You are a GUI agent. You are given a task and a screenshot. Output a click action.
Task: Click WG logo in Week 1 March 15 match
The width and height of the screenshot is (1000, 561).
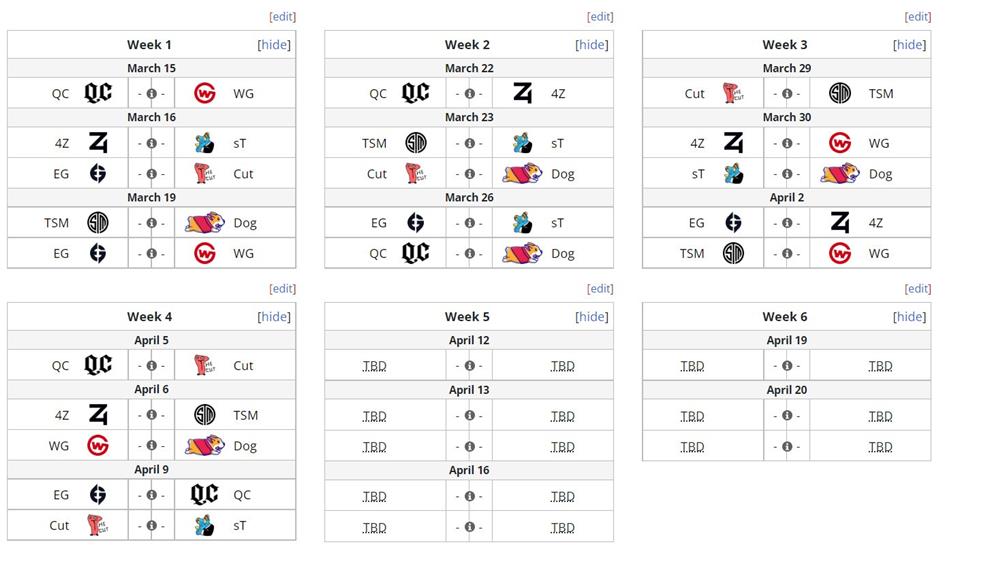click(x=205, y=93)
